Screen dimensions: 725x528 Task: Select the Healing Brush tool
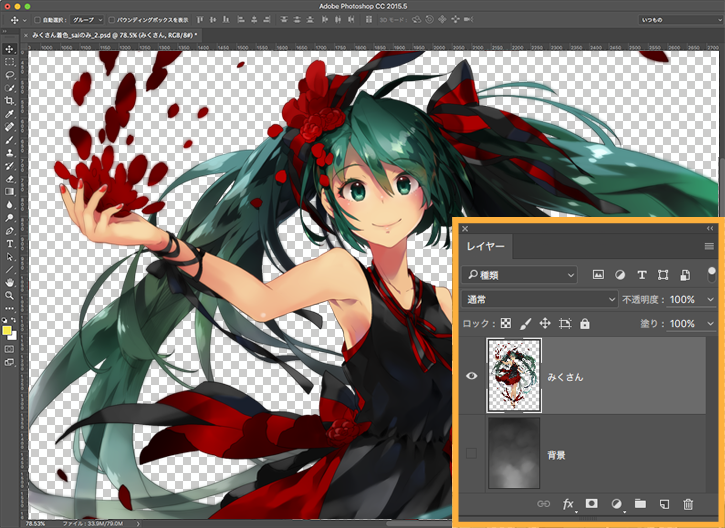pos(9,127)
